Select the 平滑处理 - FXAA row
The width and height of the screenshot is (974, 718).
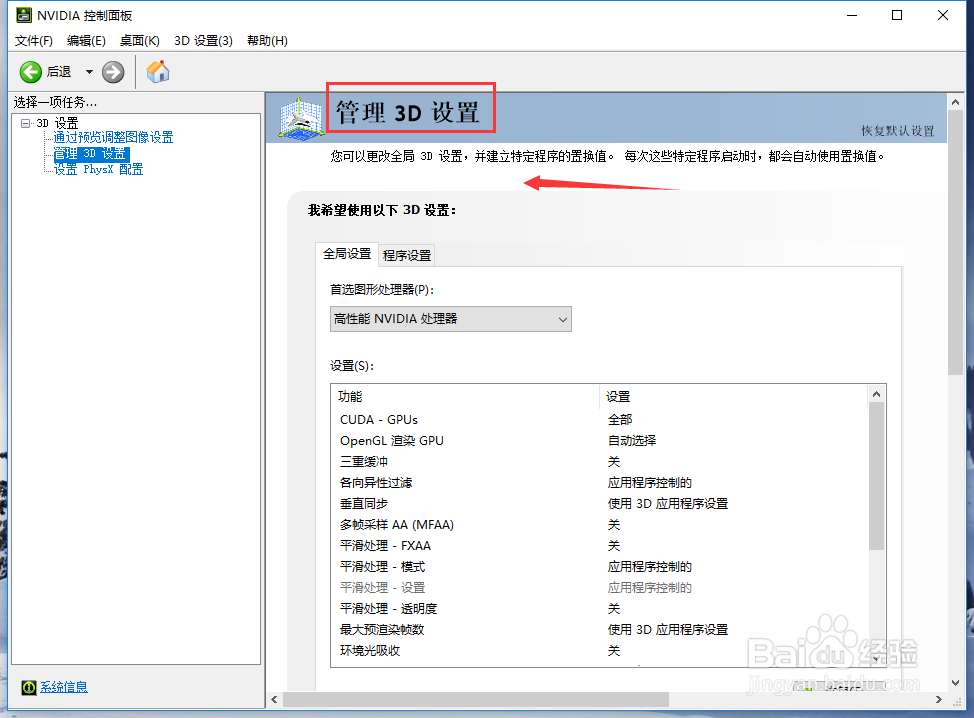coord(599,546)
